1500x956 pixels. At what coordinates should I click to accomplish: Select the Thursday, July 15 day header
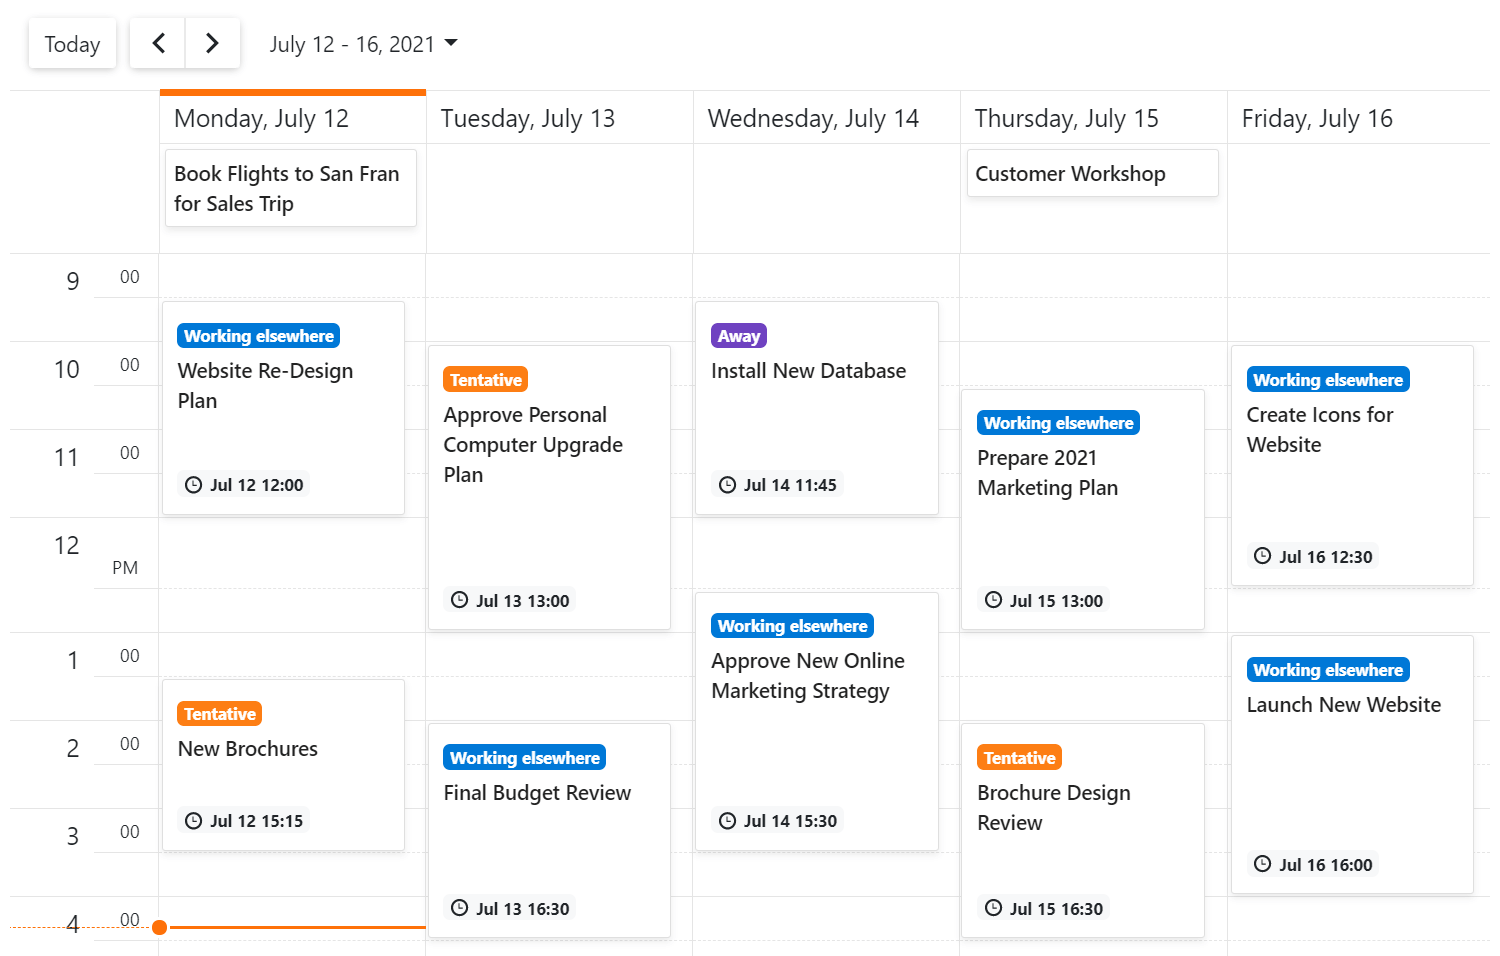[1066, 119]
